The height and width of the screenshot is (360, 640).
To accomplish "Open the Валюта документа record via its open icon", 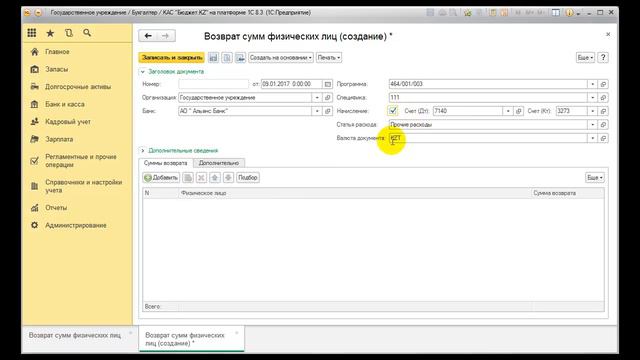I will (603, 138).
